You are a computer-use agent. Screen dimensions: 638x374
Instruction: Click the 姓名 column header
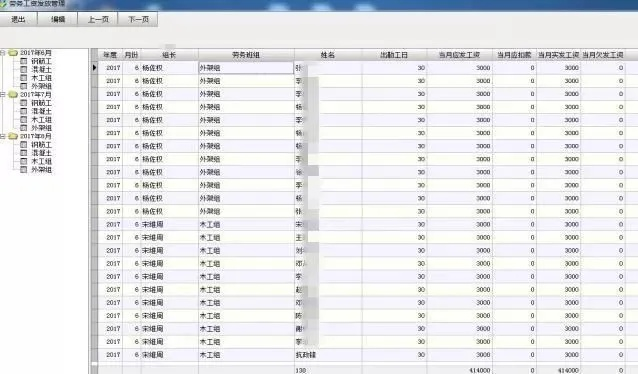[328, 55]
